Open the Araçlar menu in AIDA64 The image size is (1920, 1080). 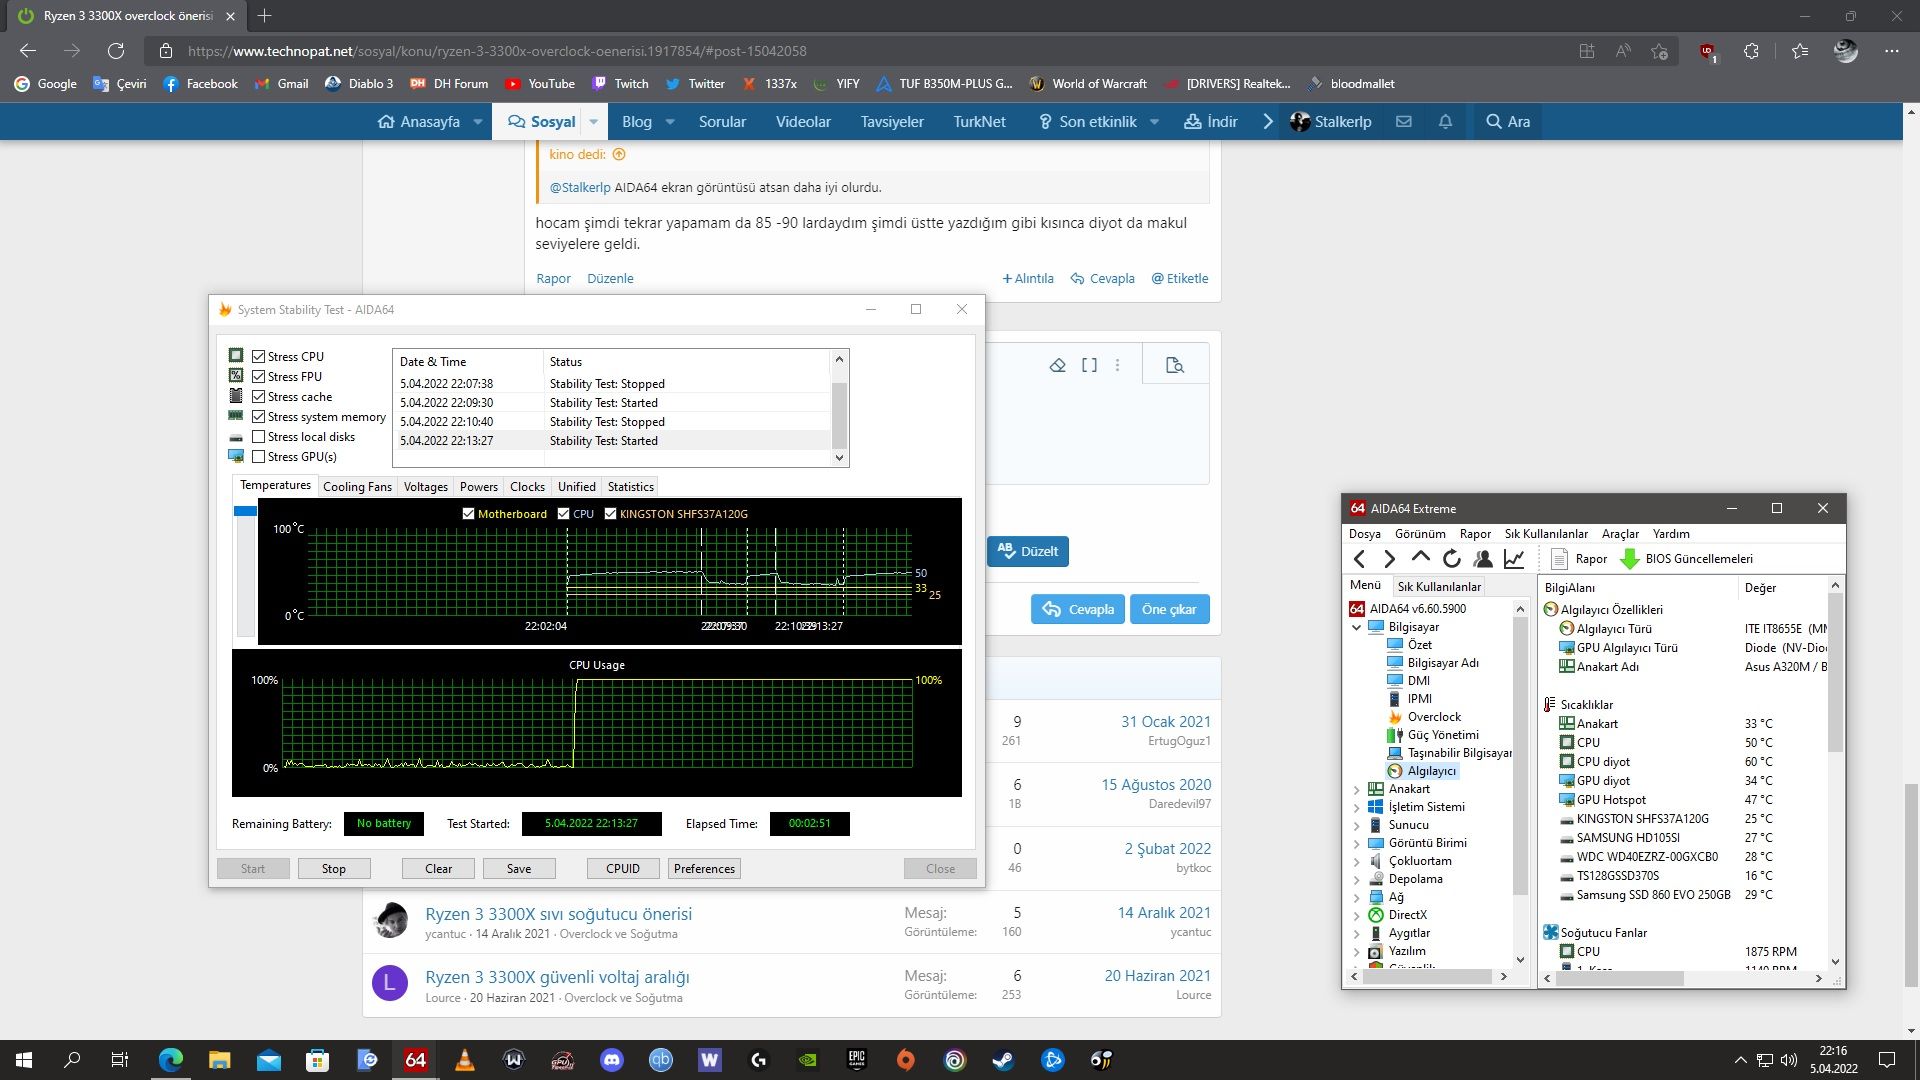tap(1619, 534)
